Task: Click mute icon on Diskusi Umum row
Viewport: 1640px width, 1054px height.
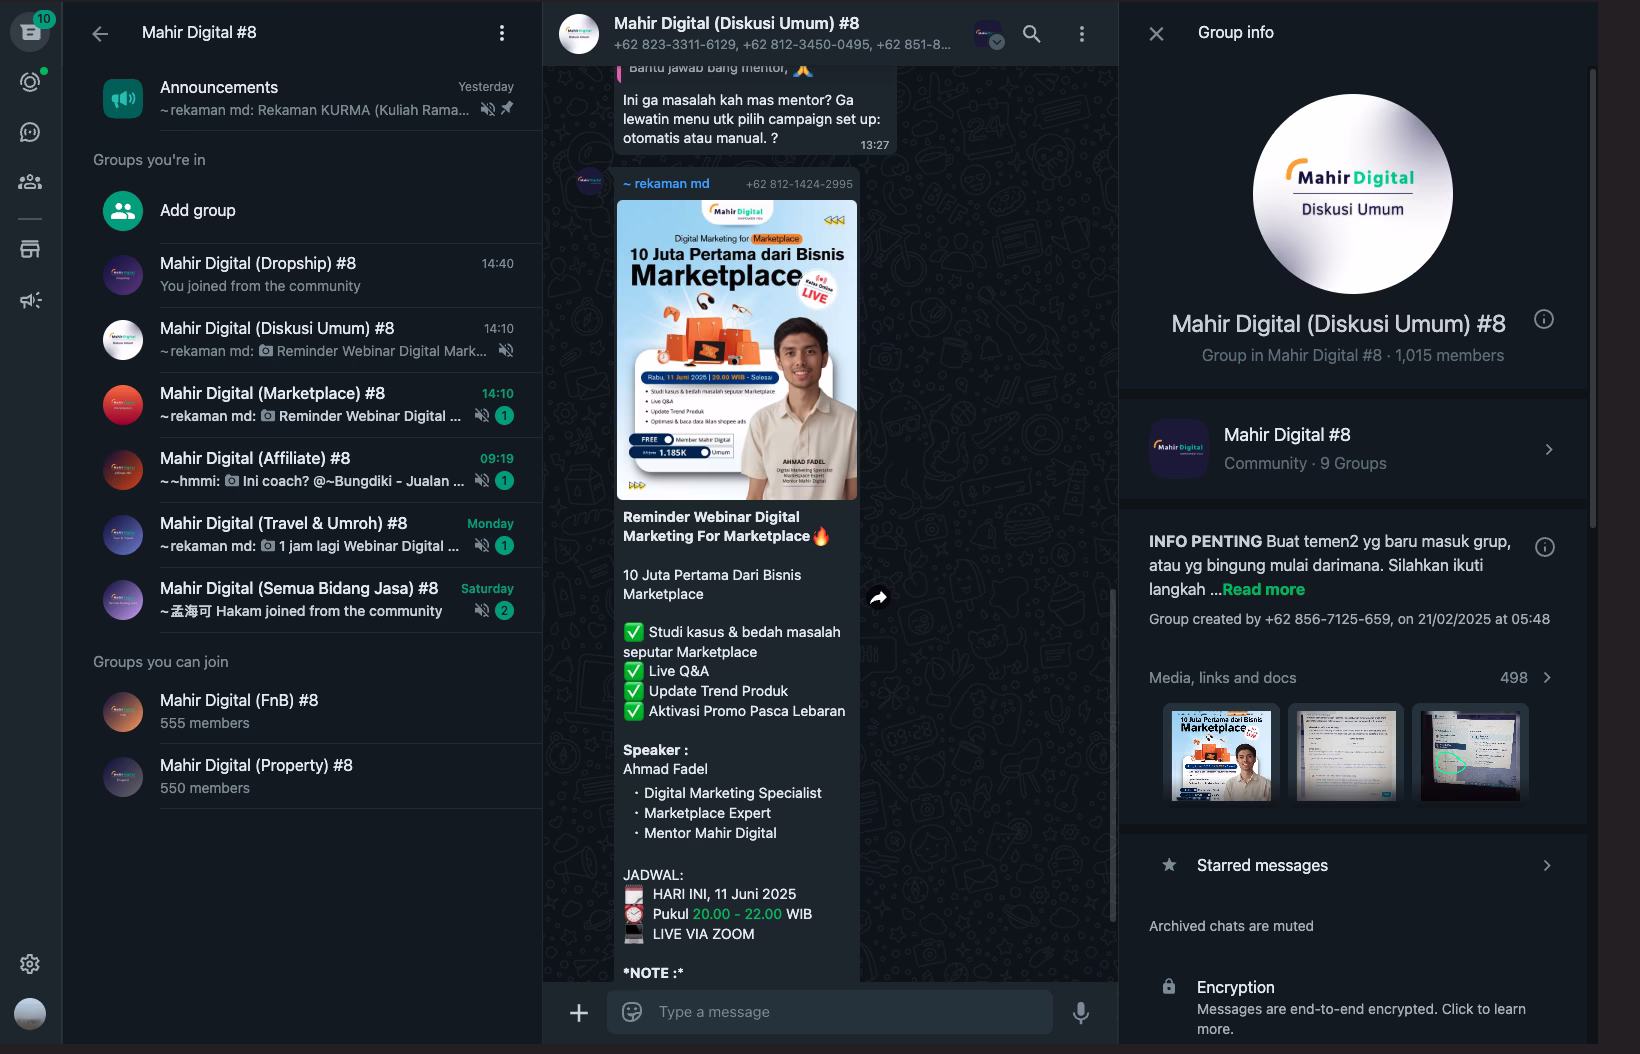Action: [506, 350]
